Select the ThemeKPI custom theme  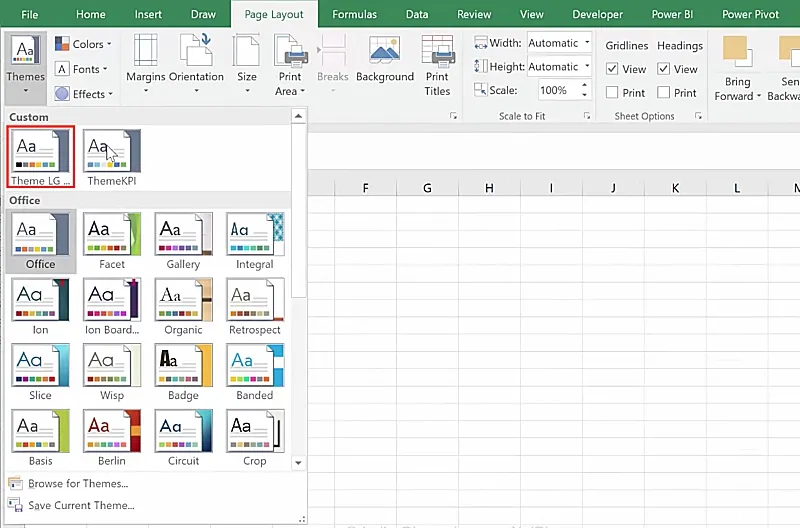click(112, 152)
